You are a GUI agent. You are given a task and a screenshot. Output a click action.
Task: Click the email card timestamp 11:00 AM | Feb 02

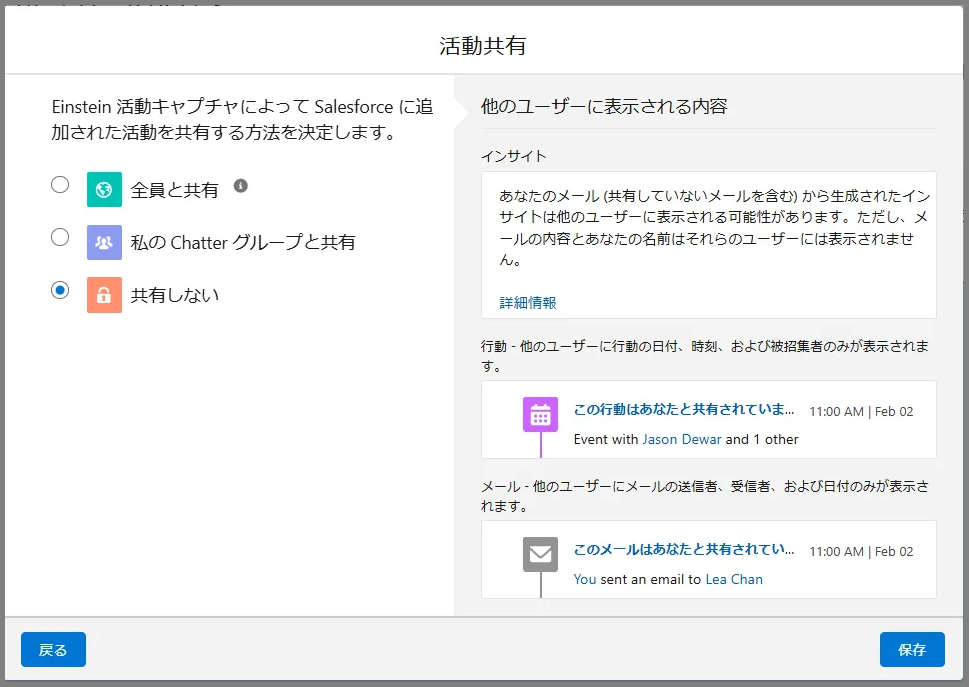click(x=861, y=552)
